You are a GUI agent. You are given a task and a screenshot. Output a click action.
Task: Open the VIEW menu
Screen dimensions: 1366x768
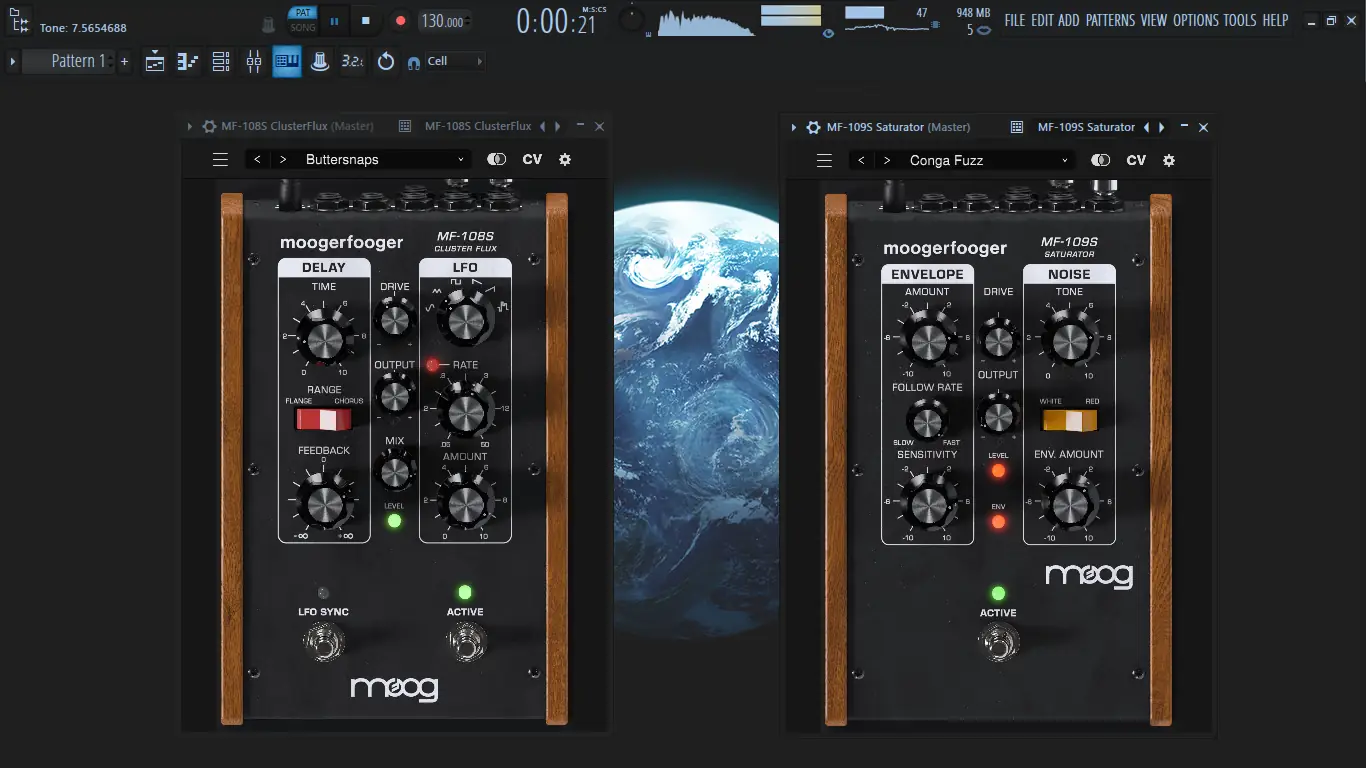point(1154,20)
